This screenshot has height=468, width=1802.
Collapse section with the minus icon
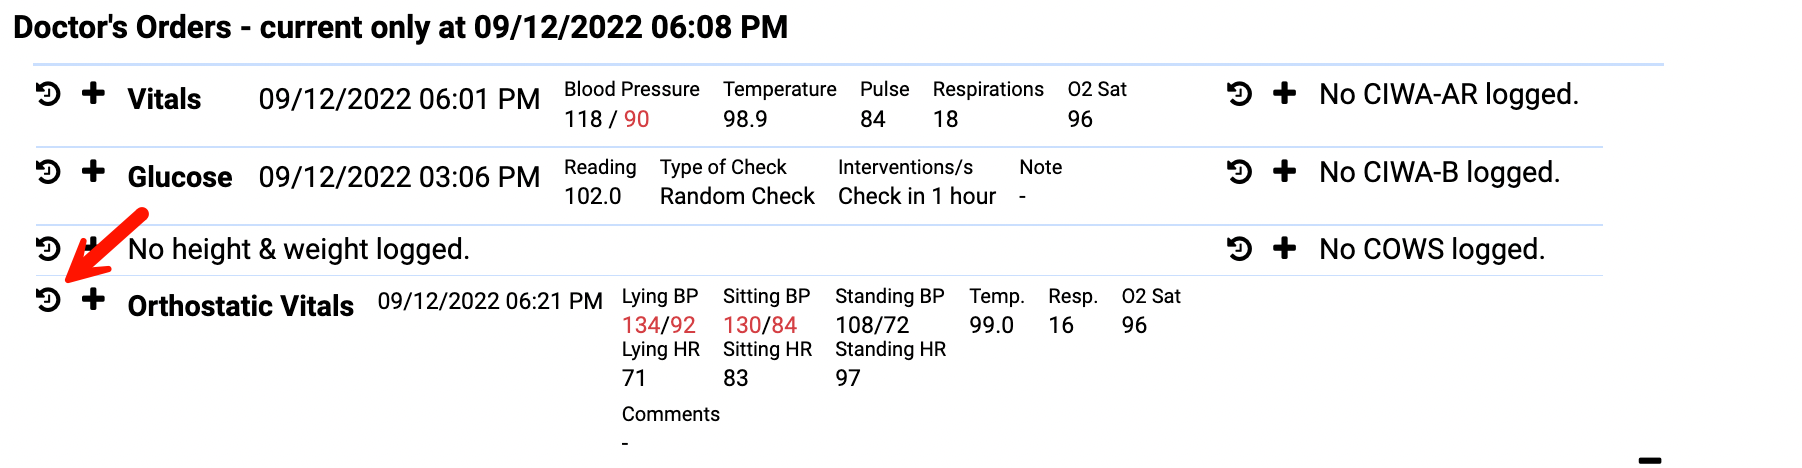[1650, 460]
